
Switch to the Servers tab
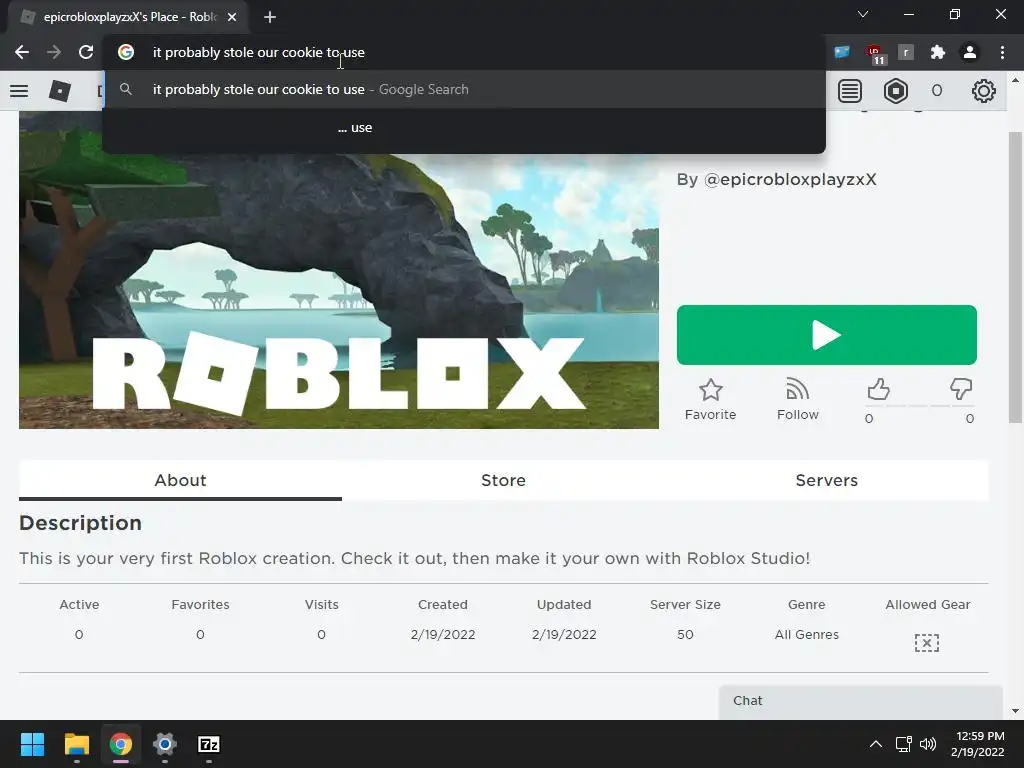click(x=827, y=481)
